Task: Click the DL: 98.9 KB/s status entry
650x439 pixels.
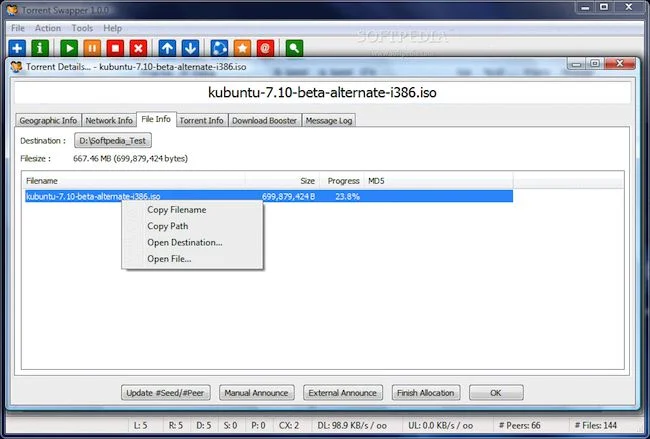Action: pos(352,425)
